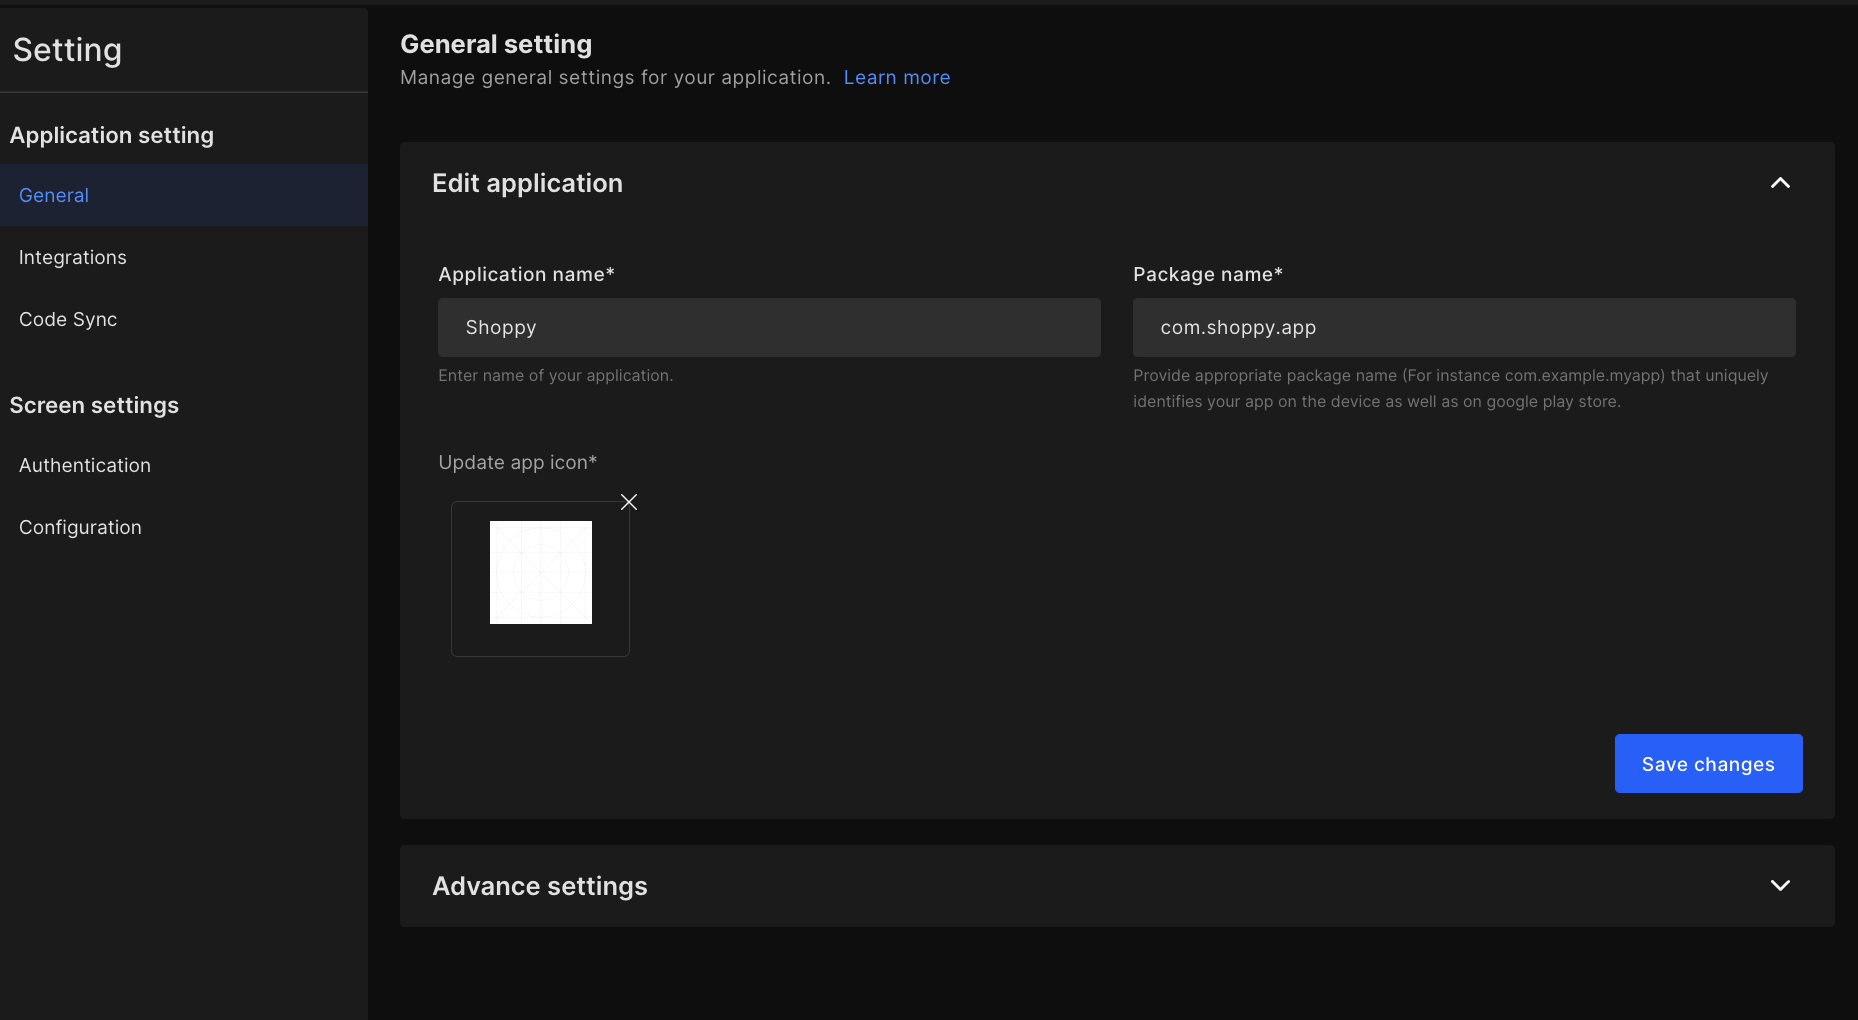
Task: Select the app icon thumbnail preview
Action: point(541,573)
